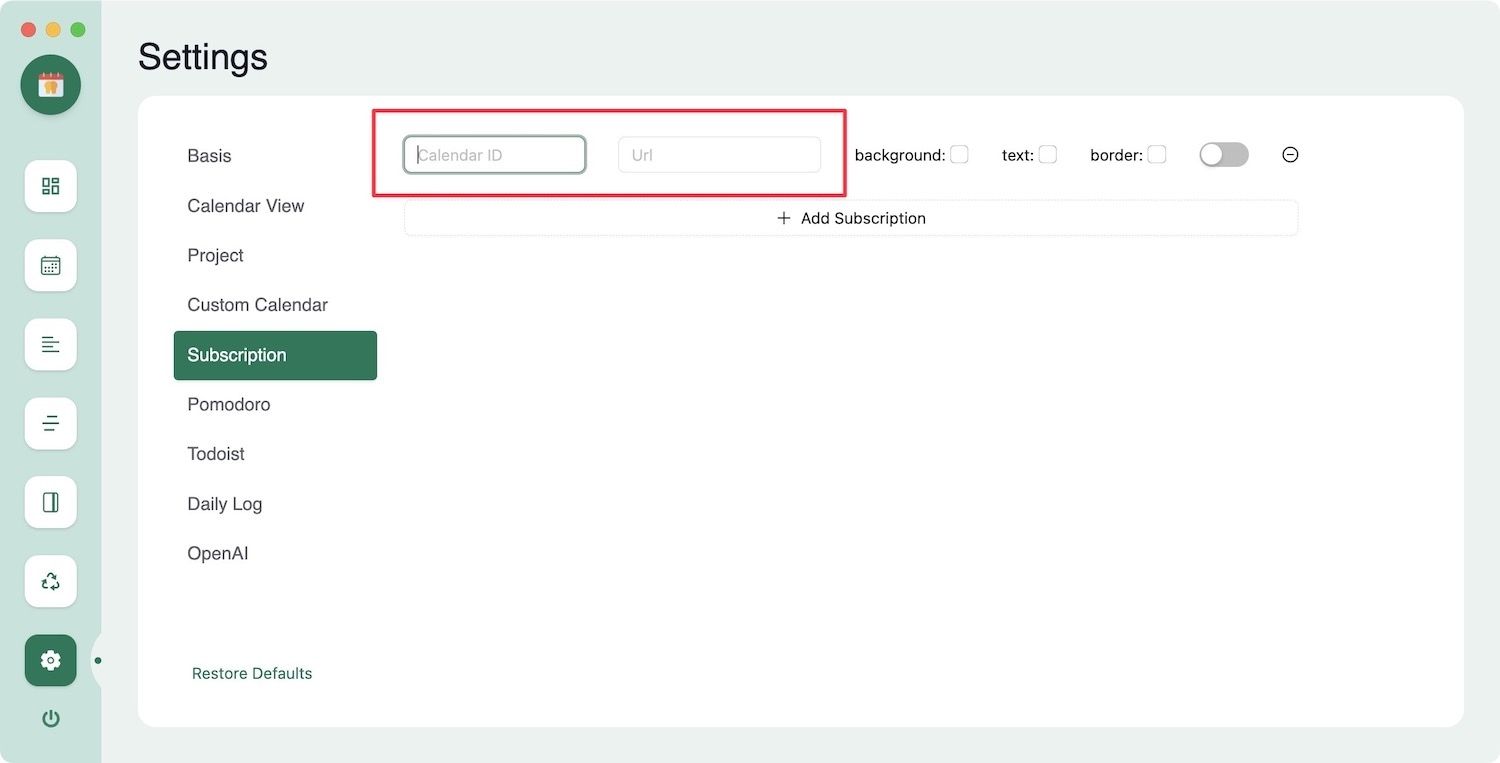Click the settings gear icon in sidebar
Screen dimensions: 1500x763
coord(51,660)
